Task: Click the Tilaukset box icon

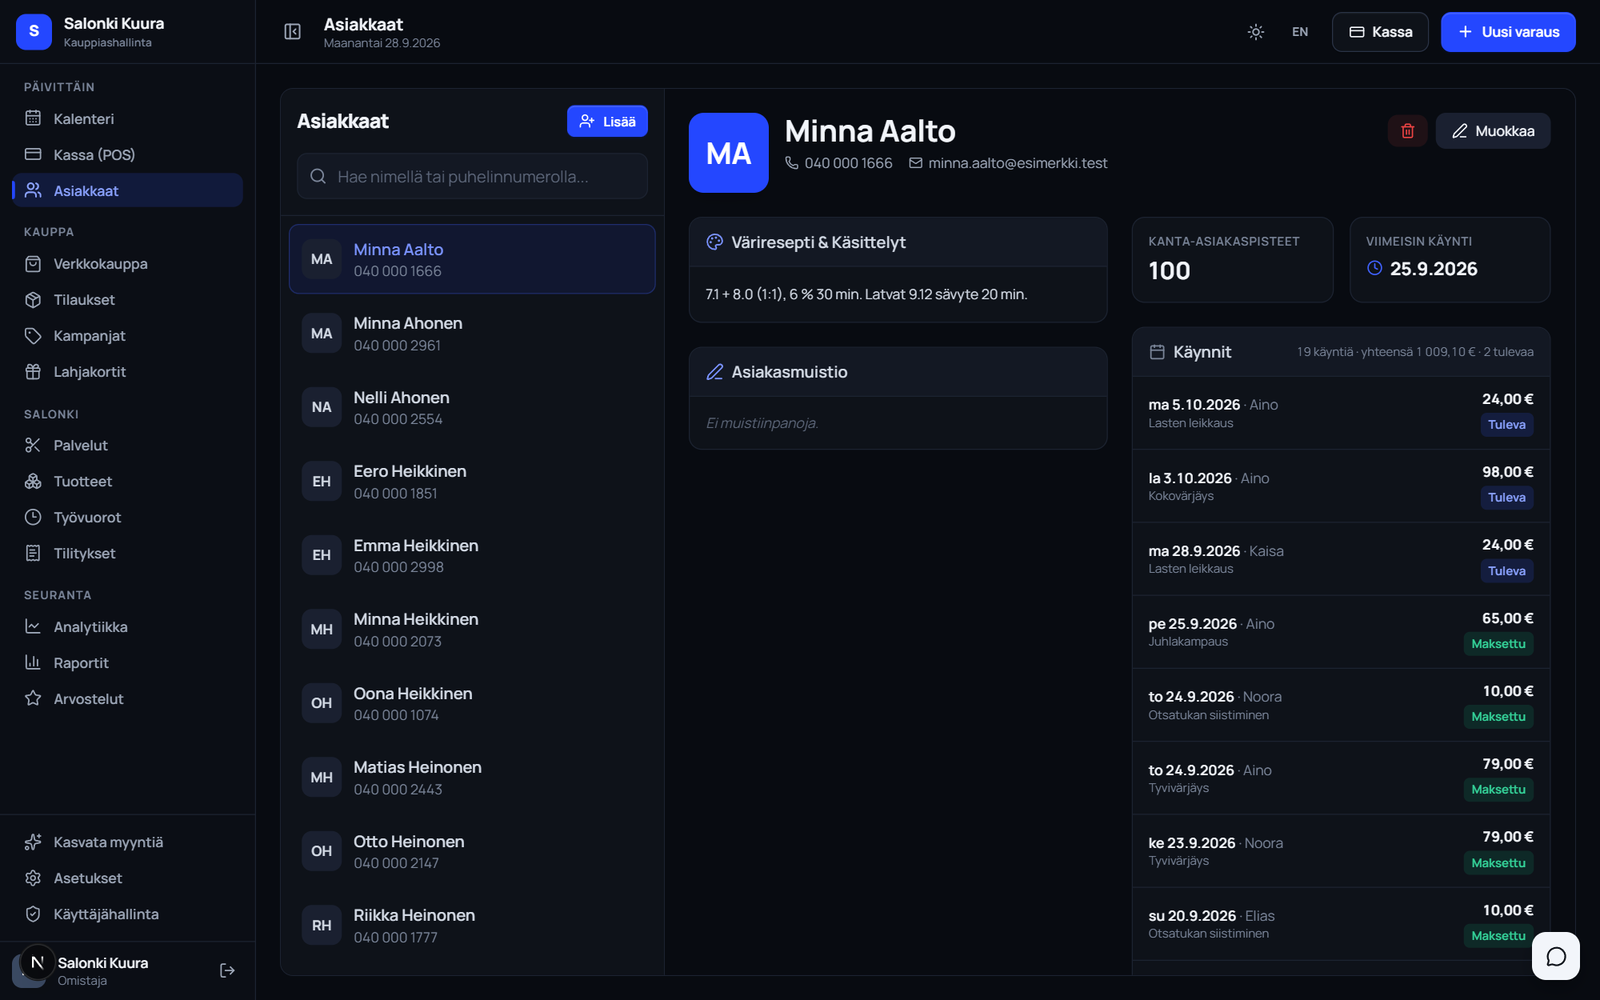Action: [x=33, y=299]
